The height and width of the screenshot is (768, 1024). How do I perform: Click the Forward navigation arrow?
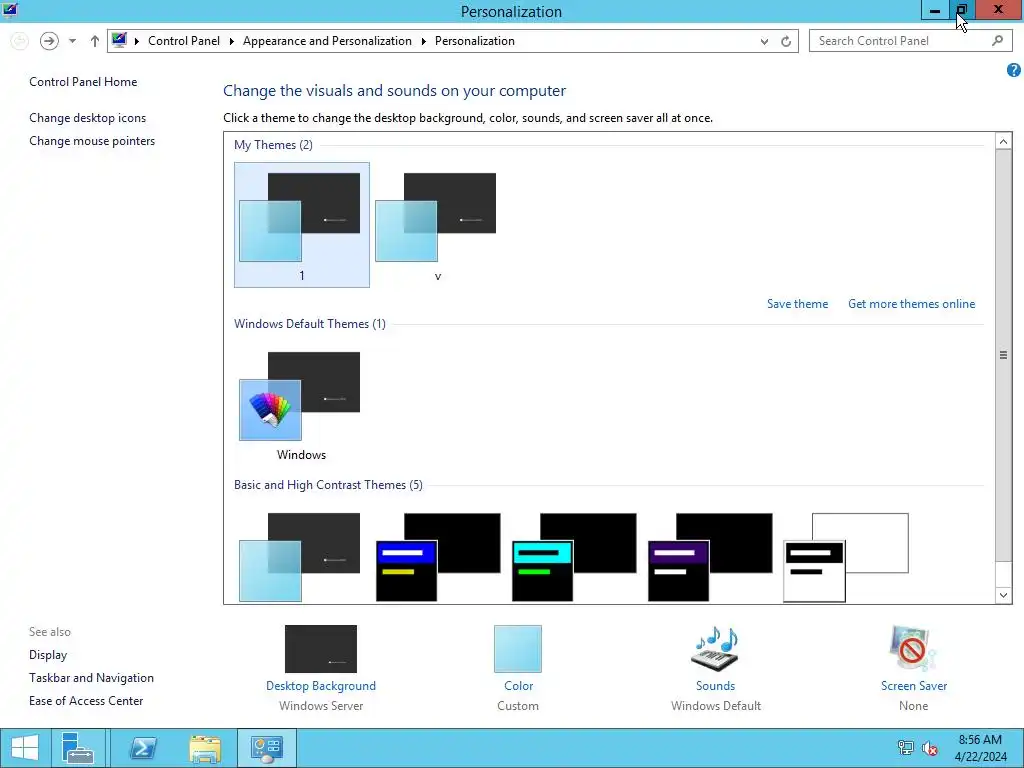[x=49, y=41]
